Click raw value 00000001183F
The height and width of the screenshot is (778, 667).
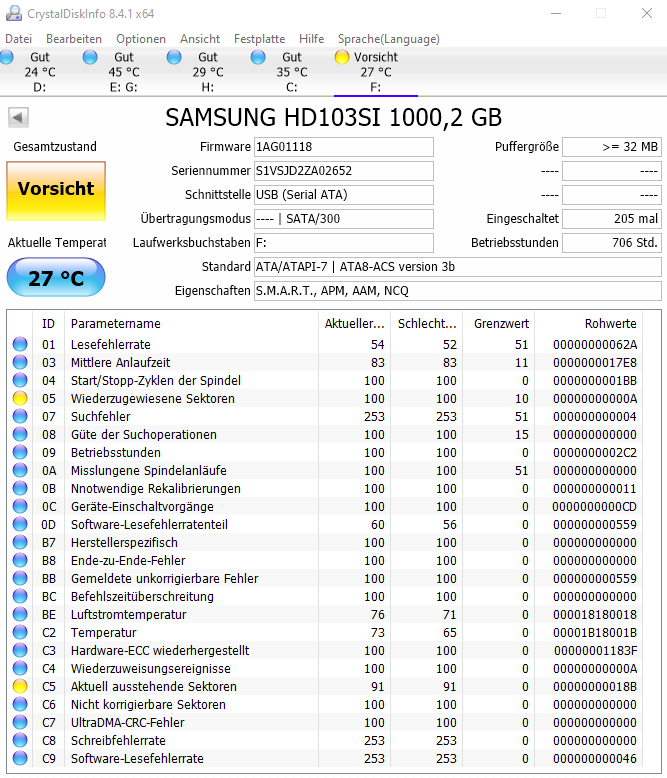click(596, 650)
